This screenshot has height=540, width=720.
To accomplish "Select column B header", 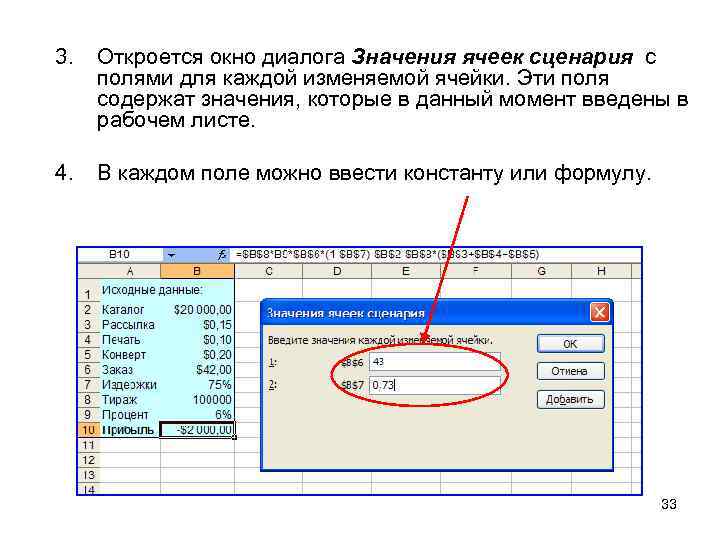I will tap(197, 271).
